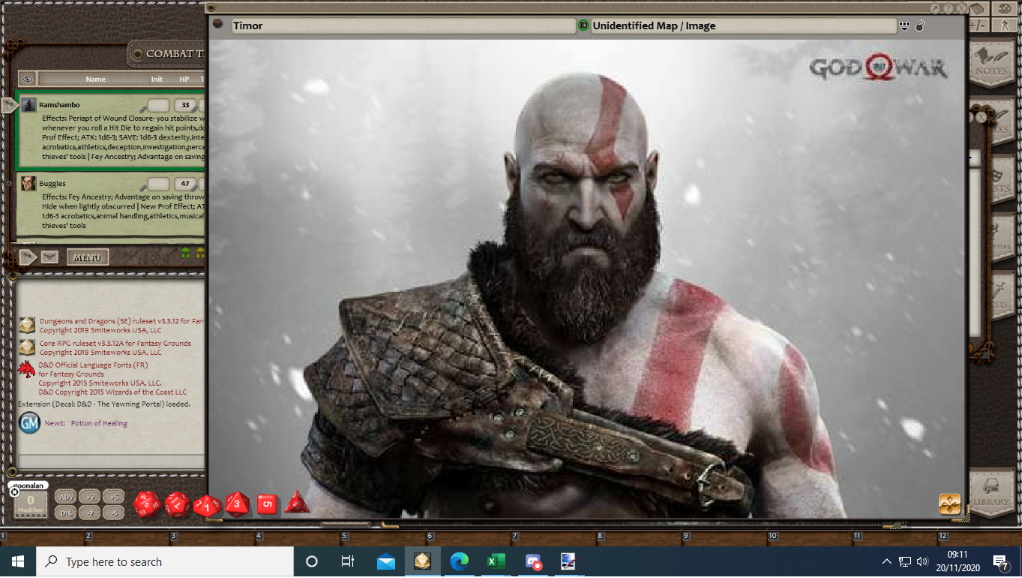This screenshot has width=1022, height=578.
Task: Click the red dragon D&D fonts icon
Action: [x=27, y=369]
